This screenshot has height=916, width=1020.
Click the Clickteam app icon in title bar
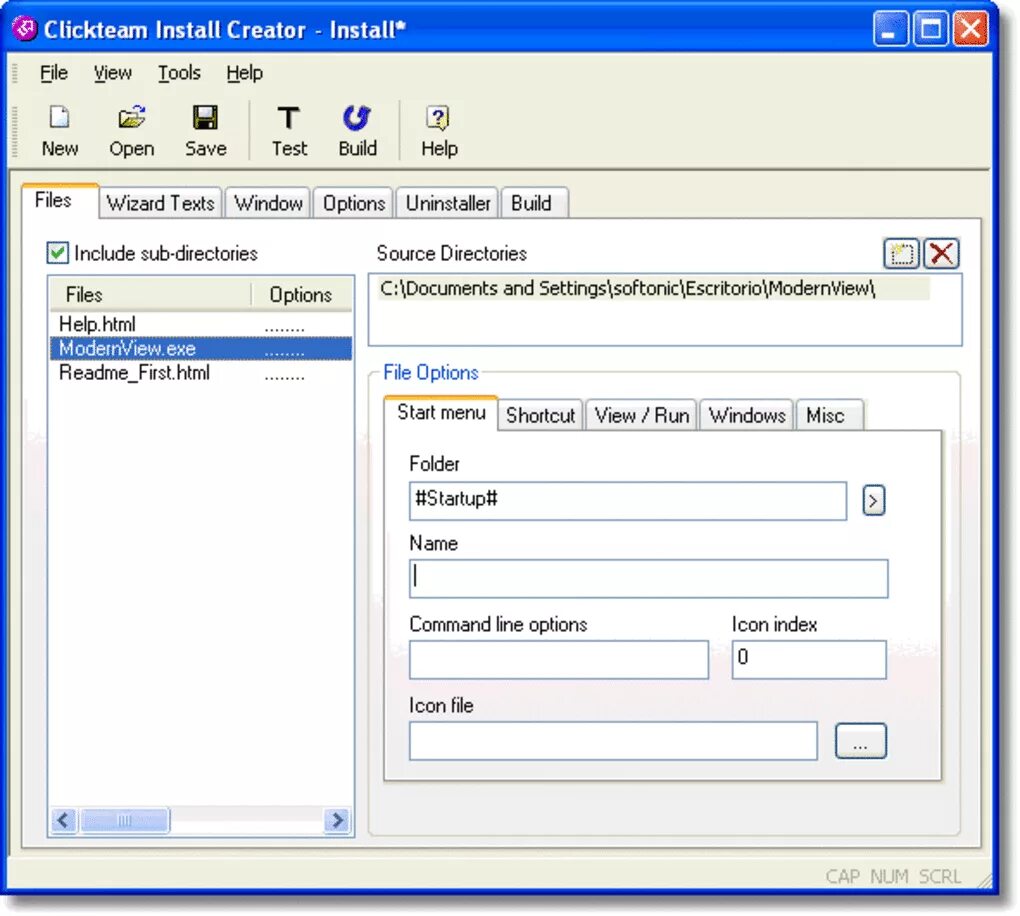point(25,29)
